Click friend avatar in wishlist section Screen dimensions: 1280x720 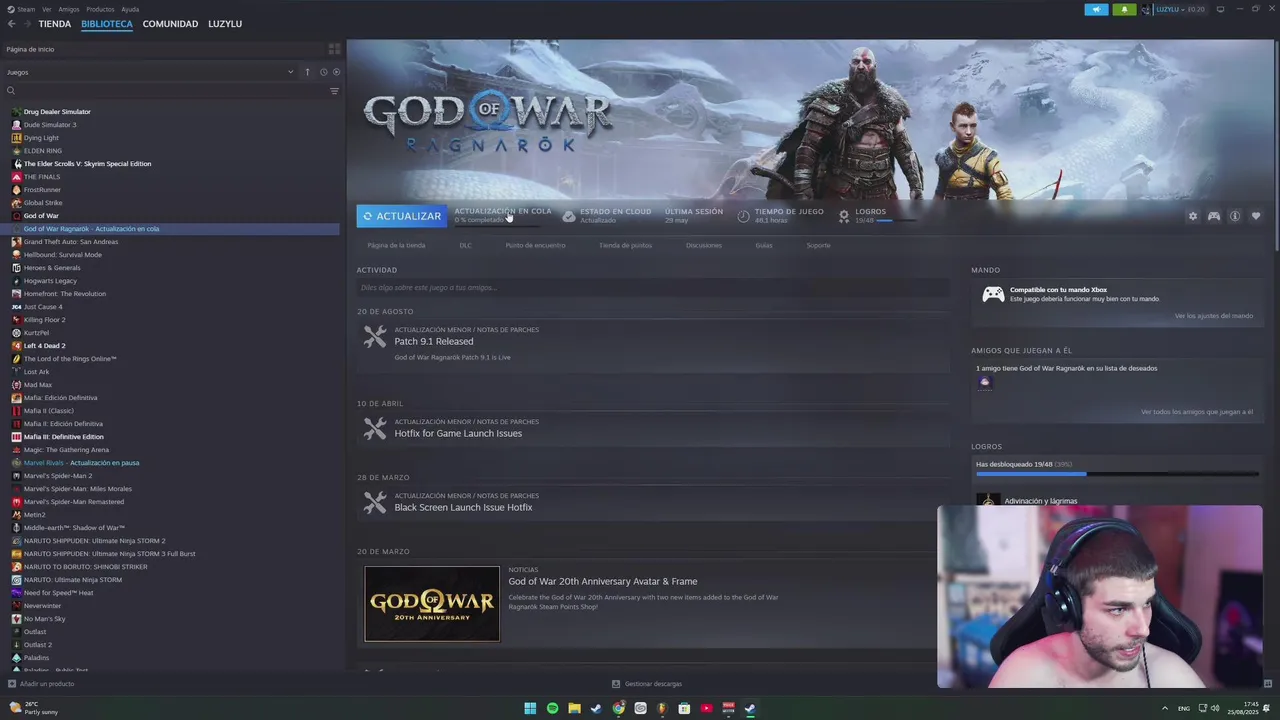(985, 383)
